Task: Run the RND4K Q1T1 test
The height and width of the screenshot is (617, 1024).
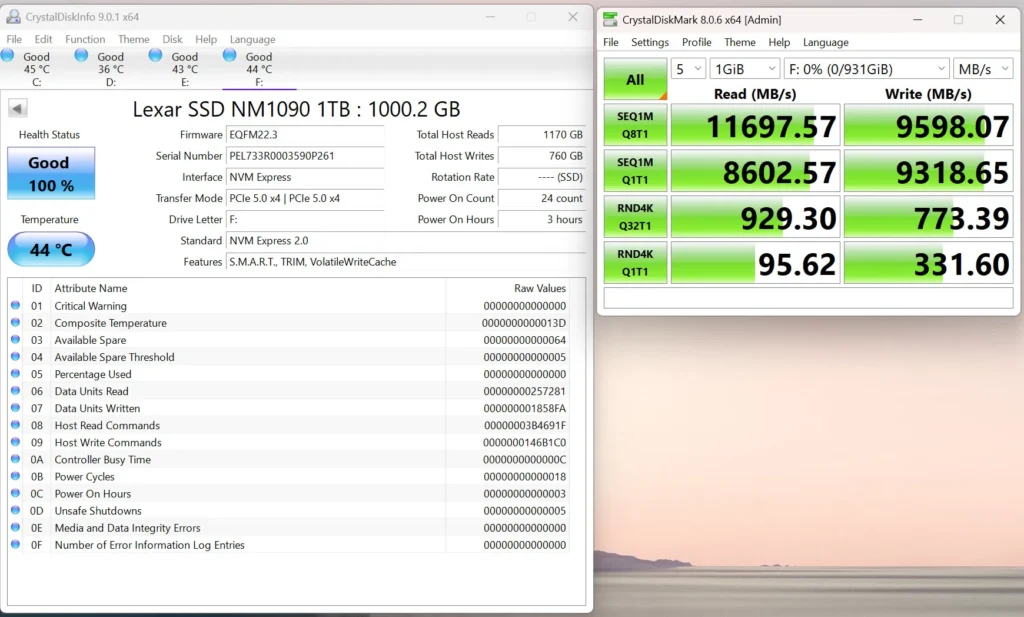Action: (x=635, y=262)
